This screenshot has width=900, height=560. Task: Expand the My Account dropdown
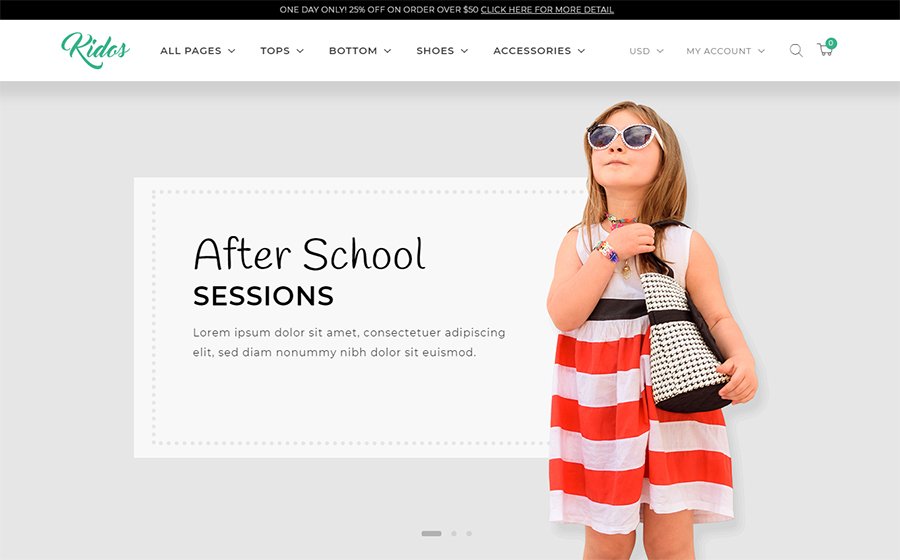pyautogui.click(x=726, y=51)
